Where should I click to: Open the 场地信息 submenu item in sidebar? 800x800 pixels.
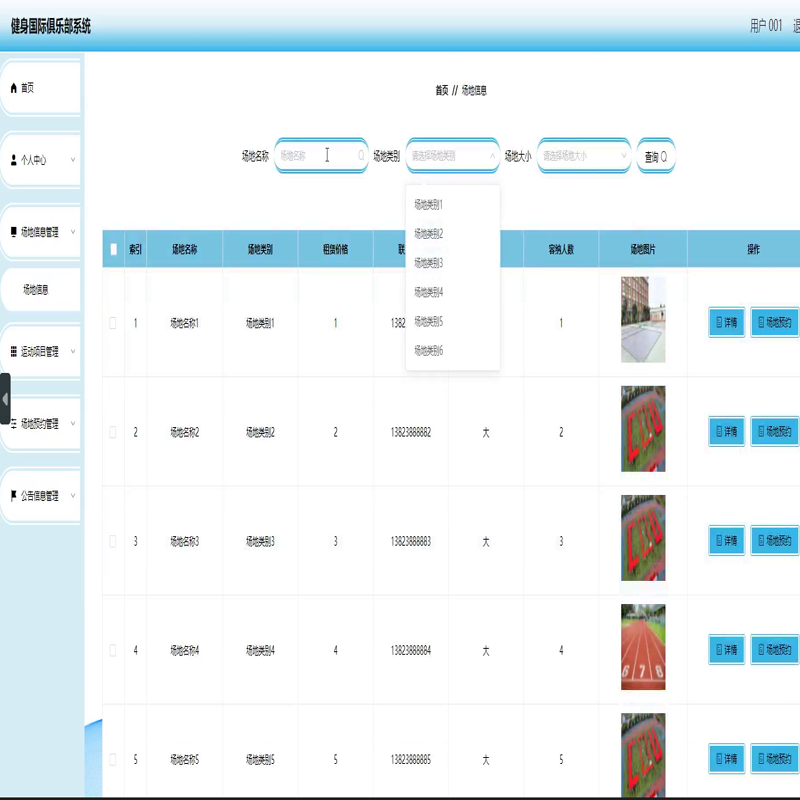41,290
